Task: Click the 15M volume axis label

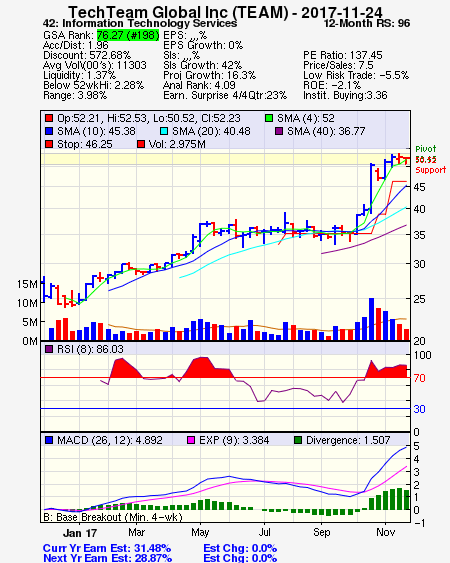Action: coord(27,284)
